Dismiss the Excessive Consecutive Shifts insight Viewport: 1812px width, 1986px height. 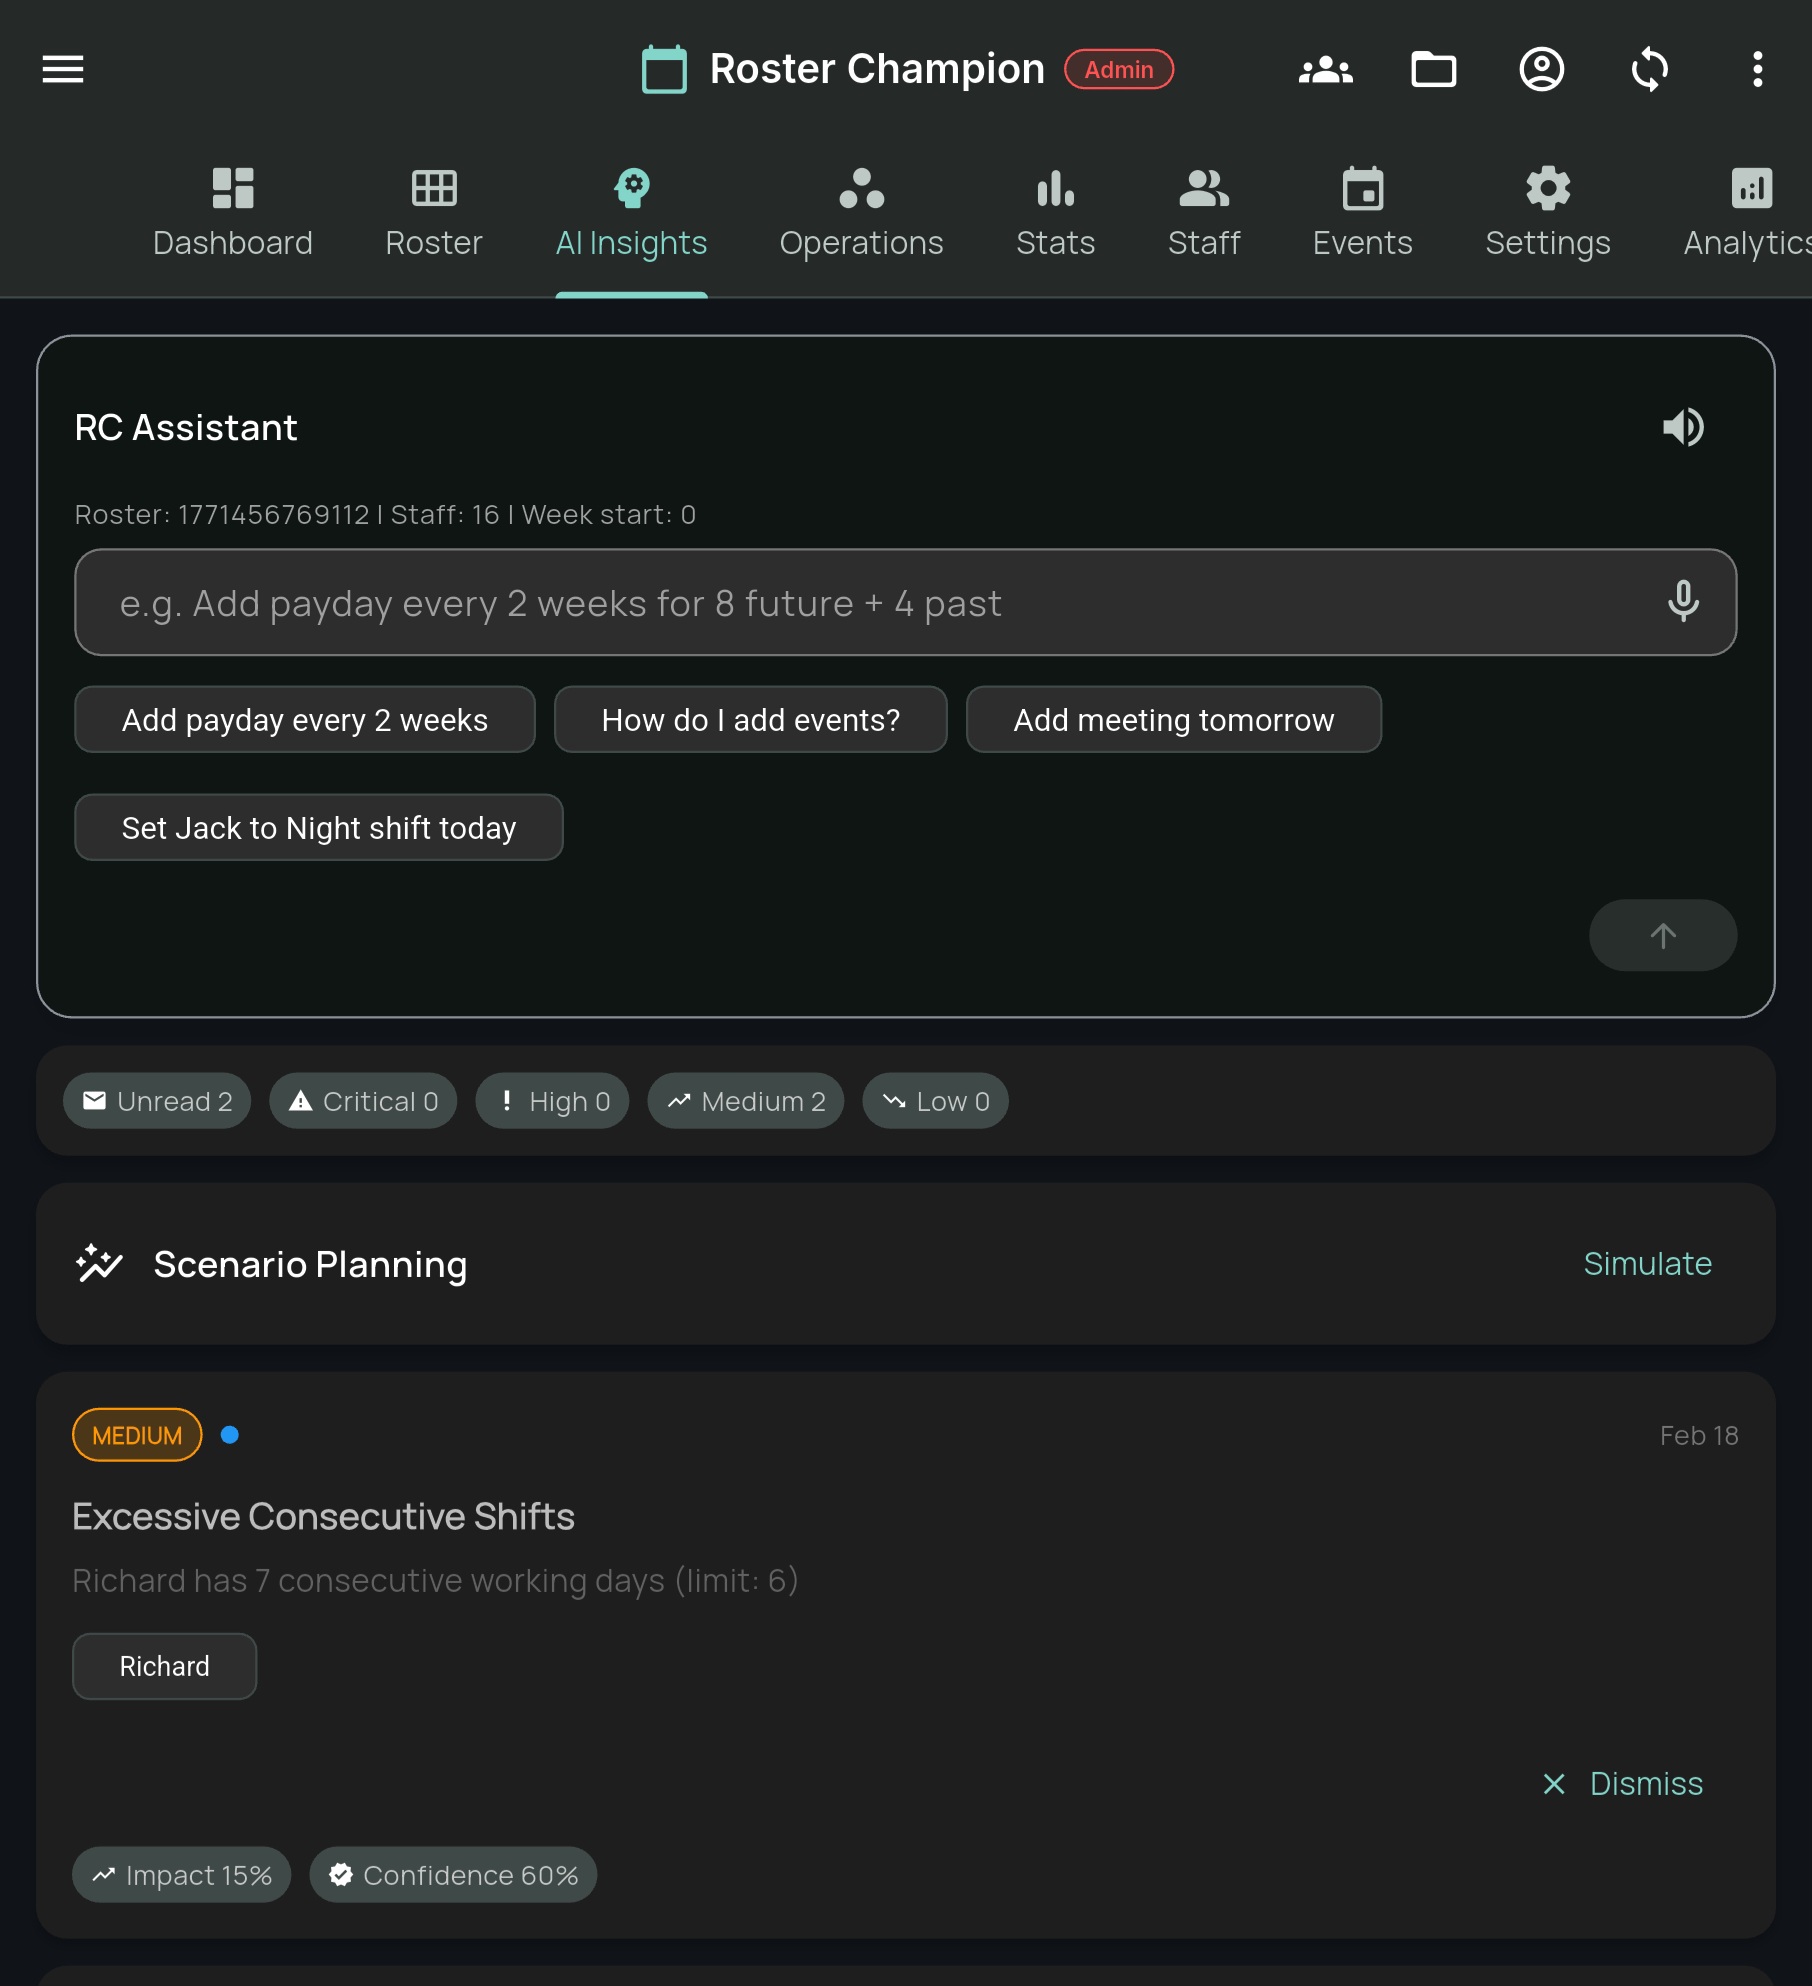(x=1623, y=1783)
